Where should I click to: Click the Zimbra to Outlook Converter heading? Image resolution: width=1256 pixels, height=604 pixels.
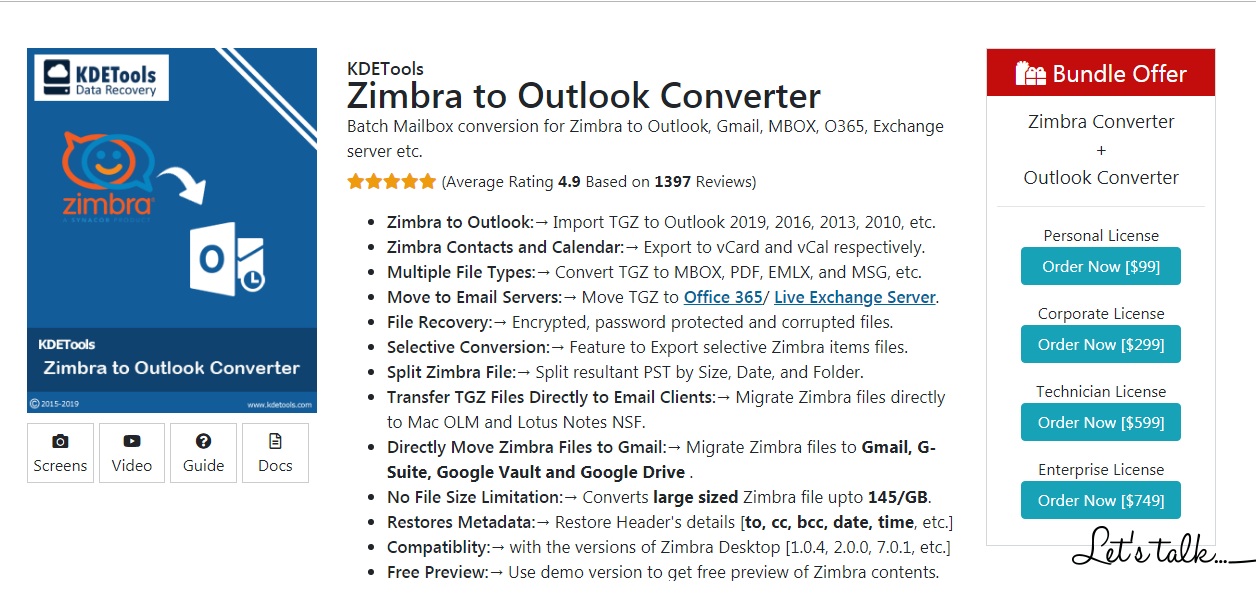click(583, 96)
